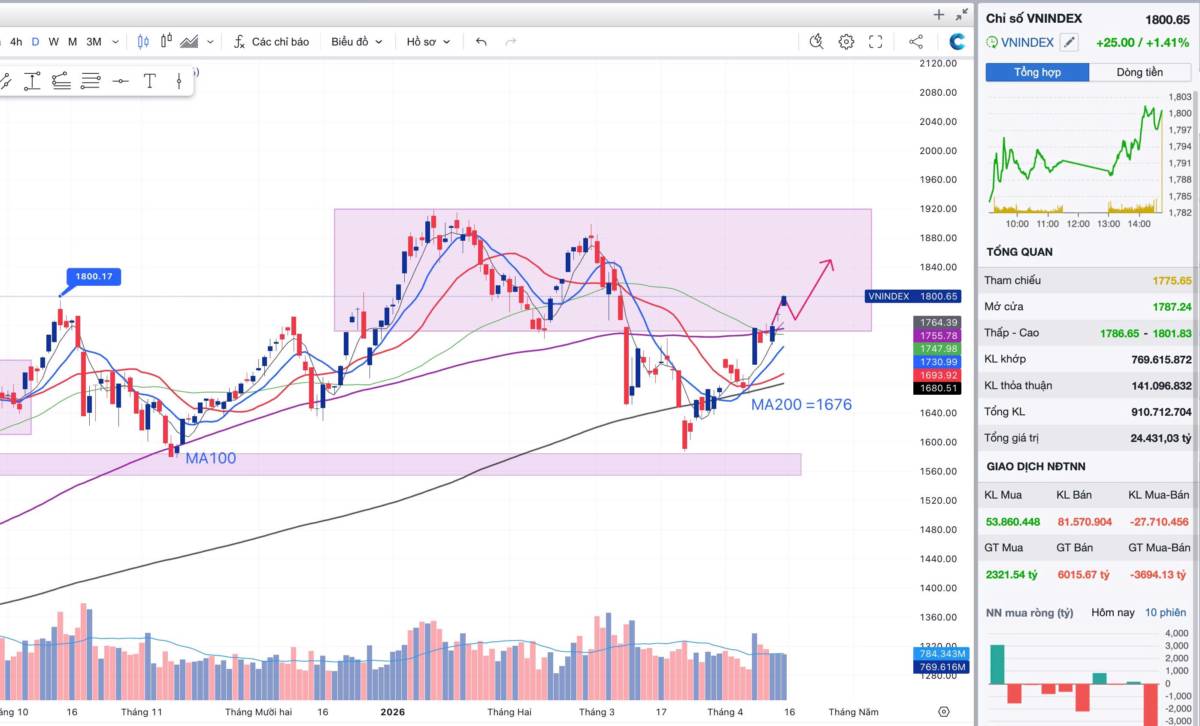1200x726 pixels.
Task: Select the parallel horizontal lines tool
Action: (x=91, y=81)
